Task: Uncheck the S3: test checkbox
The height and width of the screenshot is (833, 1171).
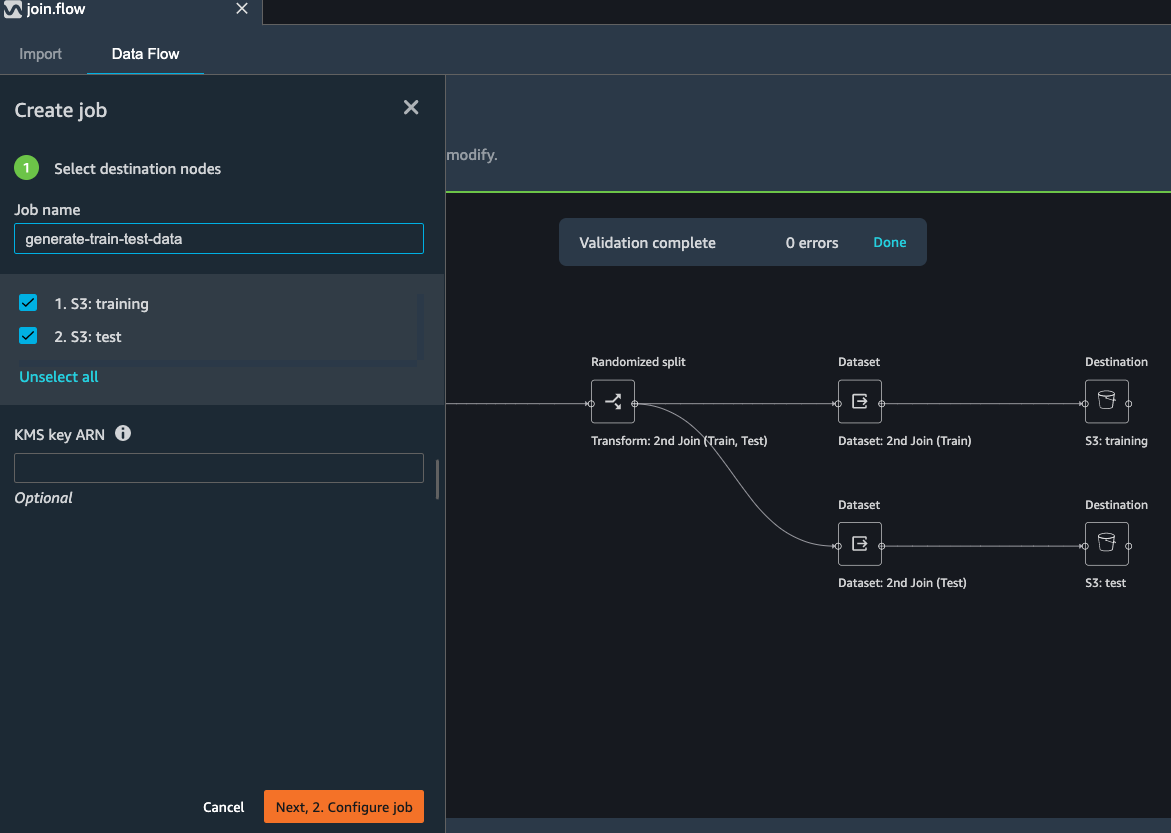Action: 28,335
